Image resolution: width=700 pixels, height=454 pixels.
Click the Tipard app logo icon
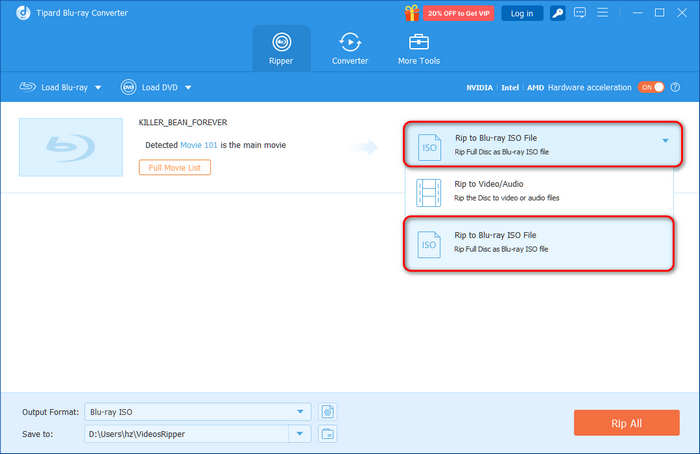23,12
